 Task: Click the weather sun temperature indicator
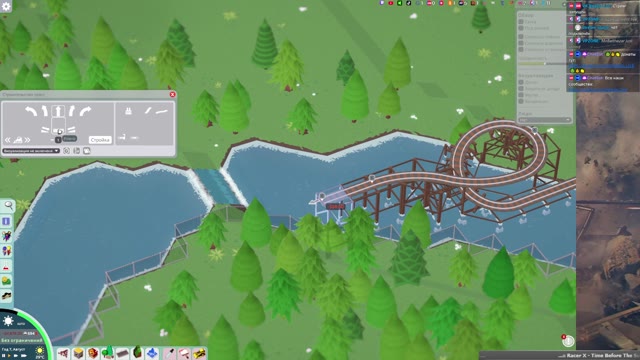point(40,352)
